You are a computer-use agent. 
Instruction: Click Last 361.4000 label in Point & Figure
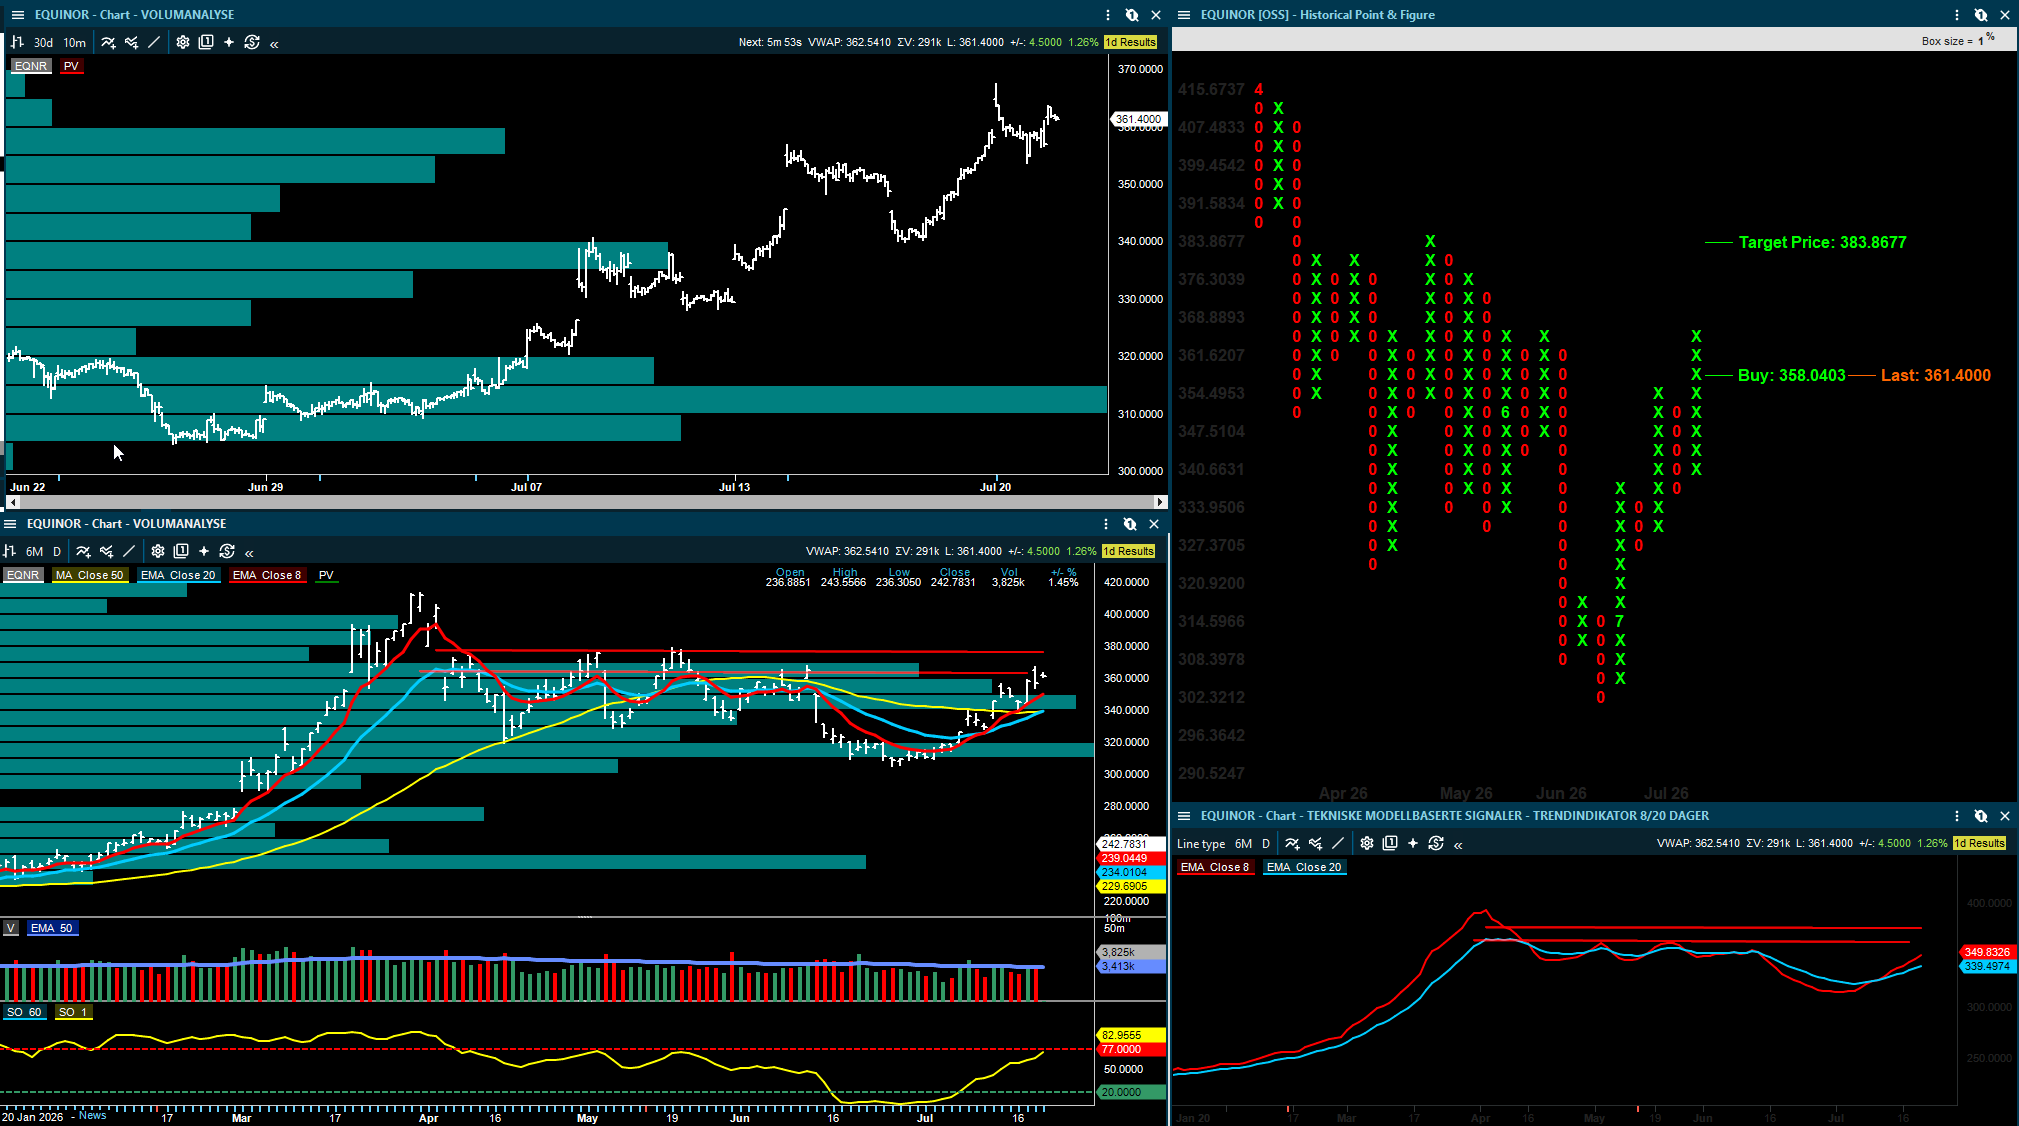point(1935,376)
